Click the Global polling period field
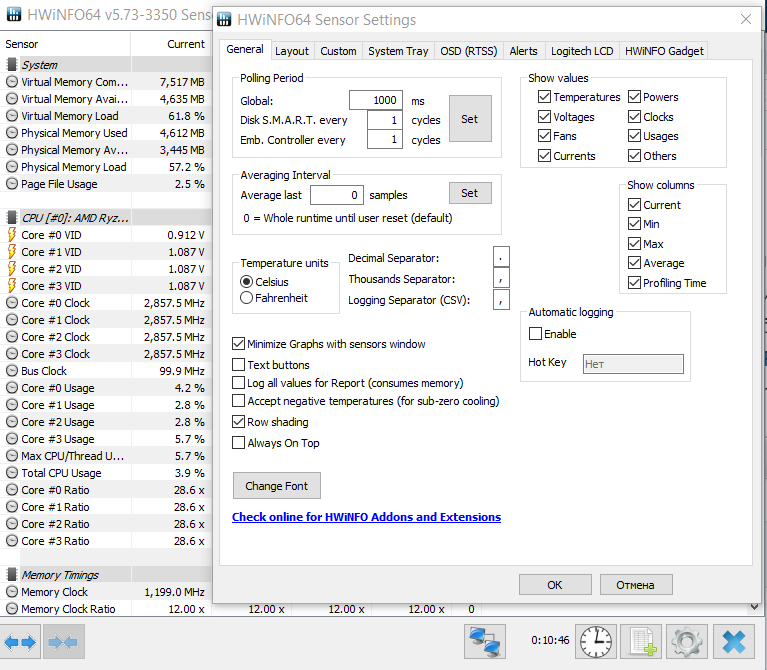 375,100
